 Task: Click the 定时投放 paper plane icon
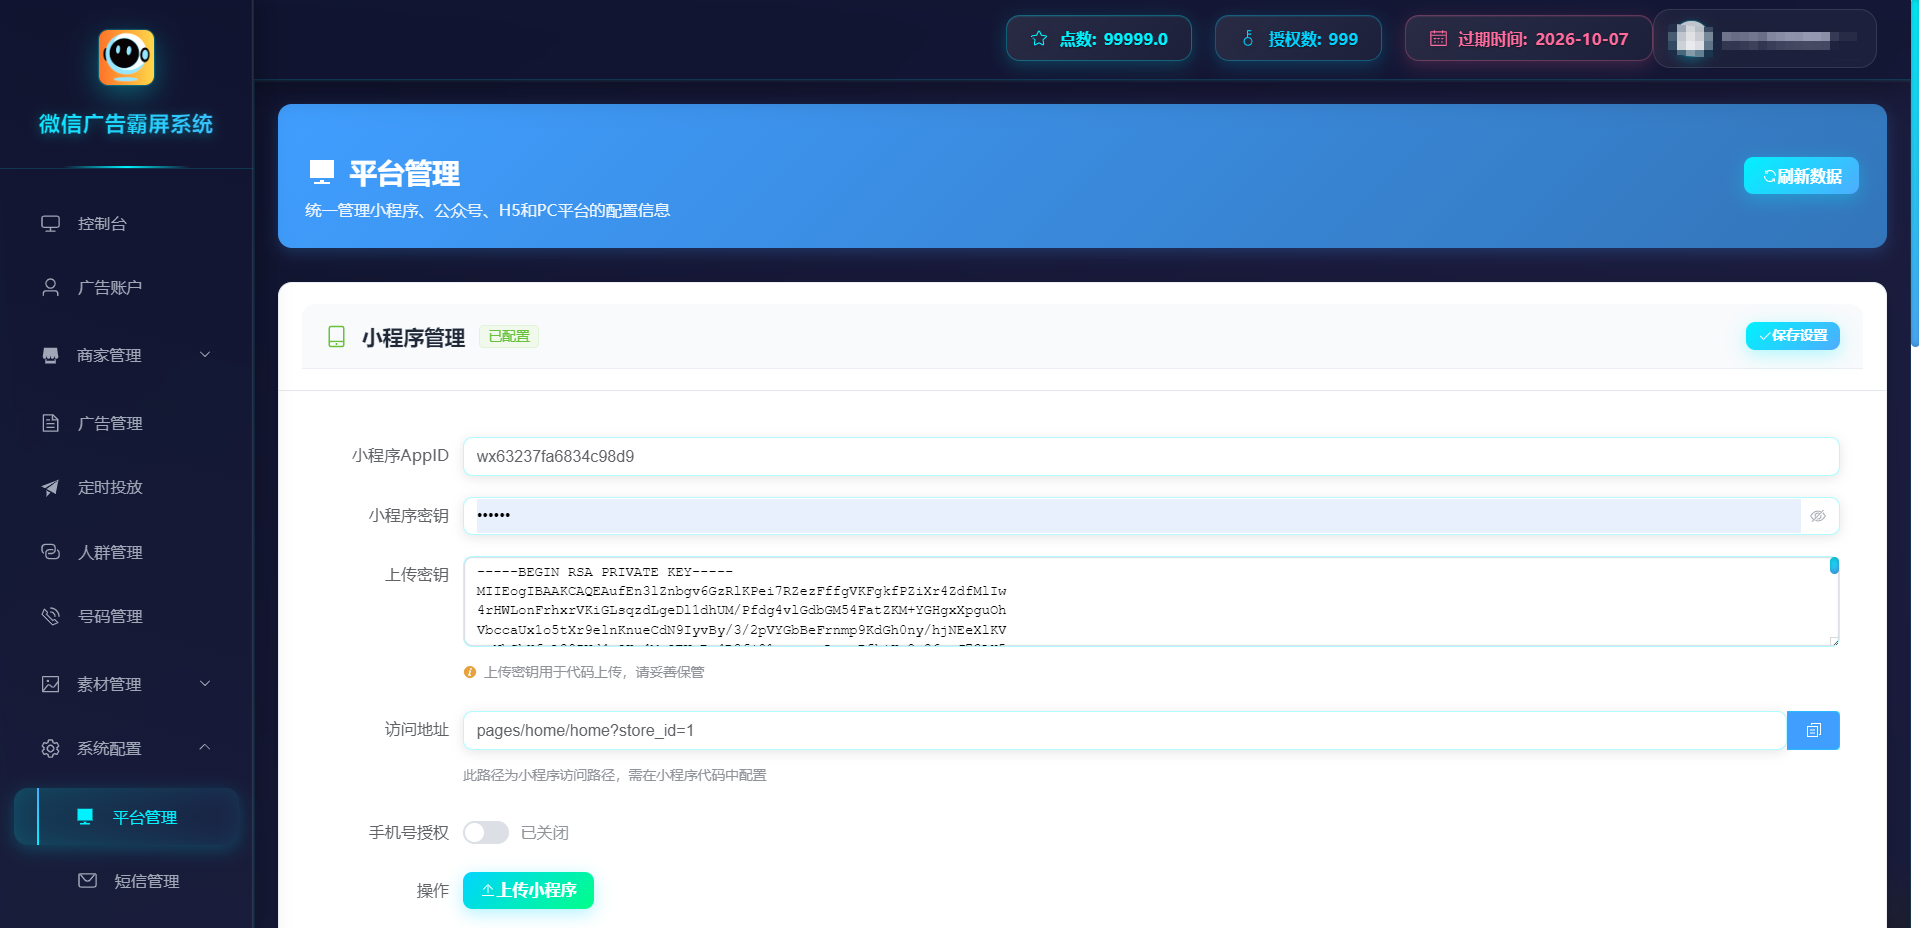(x=50, y=488)
